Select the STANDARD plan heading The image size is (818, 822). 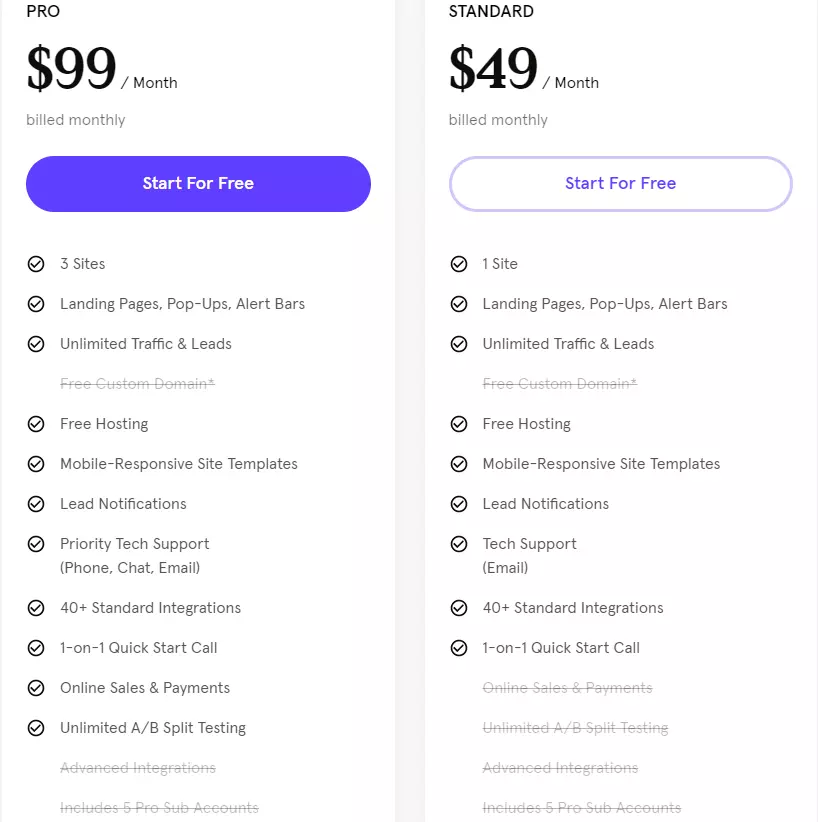[491, 12]
